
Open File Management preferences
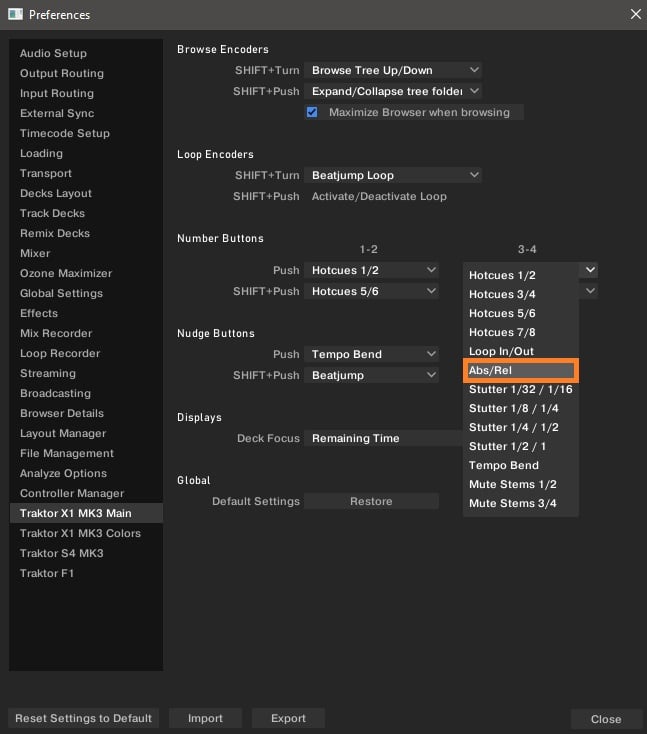coord(86,454)
